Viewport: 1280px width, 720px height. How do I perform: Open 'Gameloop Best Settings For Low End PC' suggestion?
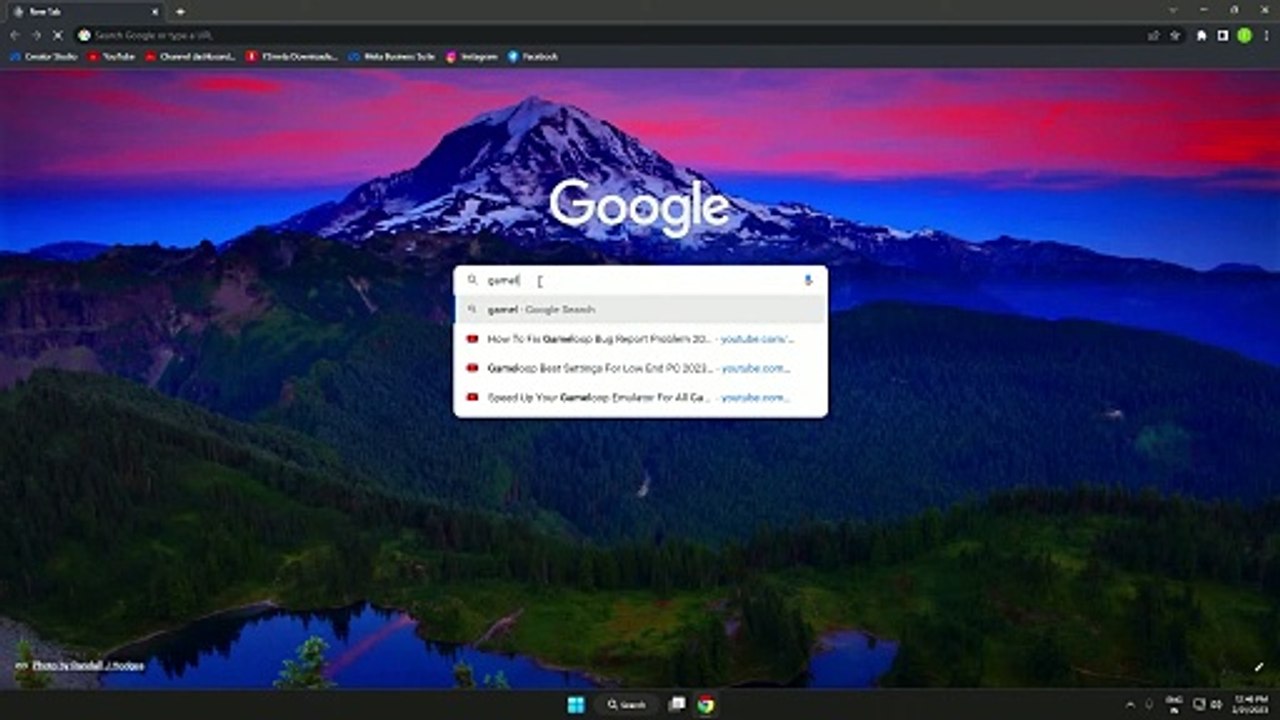[x=640, y=368]
